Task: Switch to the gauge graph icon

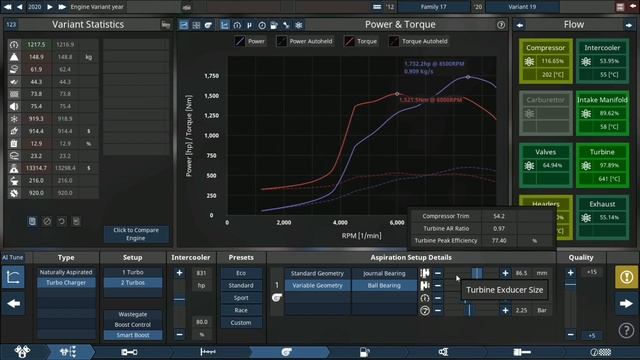Action: point(237,25)
